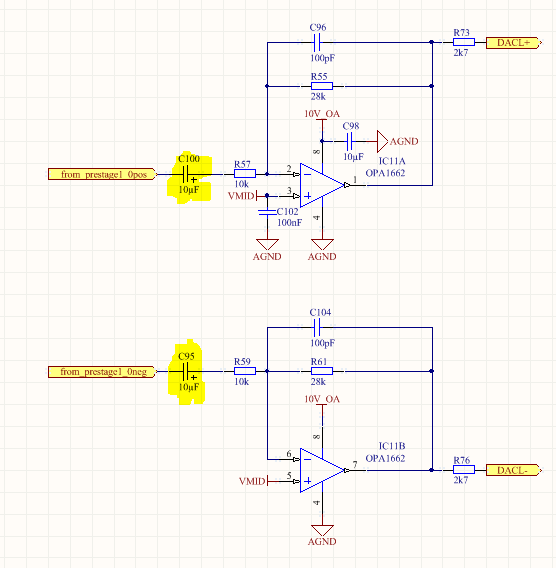Image resolution: width=556 pixels, height=568 pixels.
Task: Select capacitor C96 in feedback loop
Action: click(x=317, y=42)
